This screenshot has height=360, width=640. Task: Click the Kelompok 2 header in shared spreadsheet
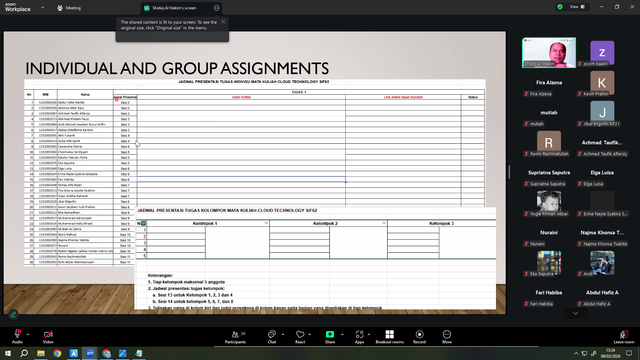point(325,223)
